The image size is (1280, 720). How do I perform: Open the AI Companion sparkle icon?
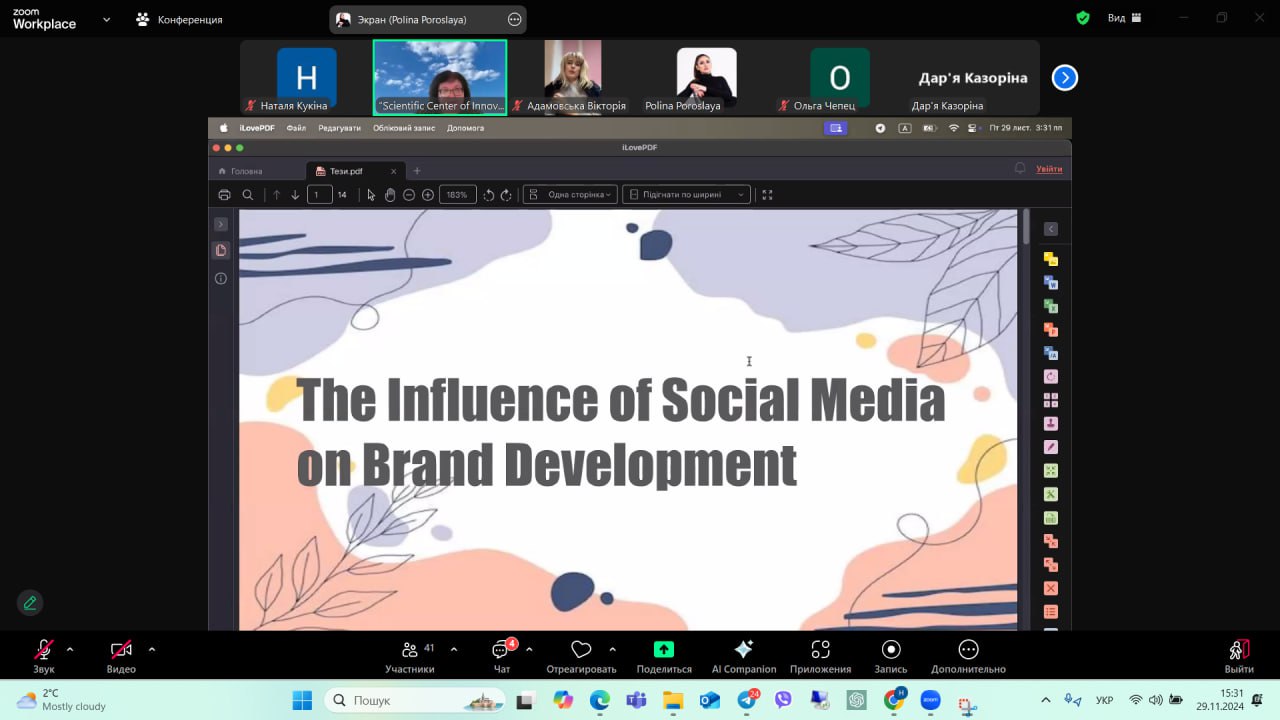pyautogui.click(x=743, y=650)
